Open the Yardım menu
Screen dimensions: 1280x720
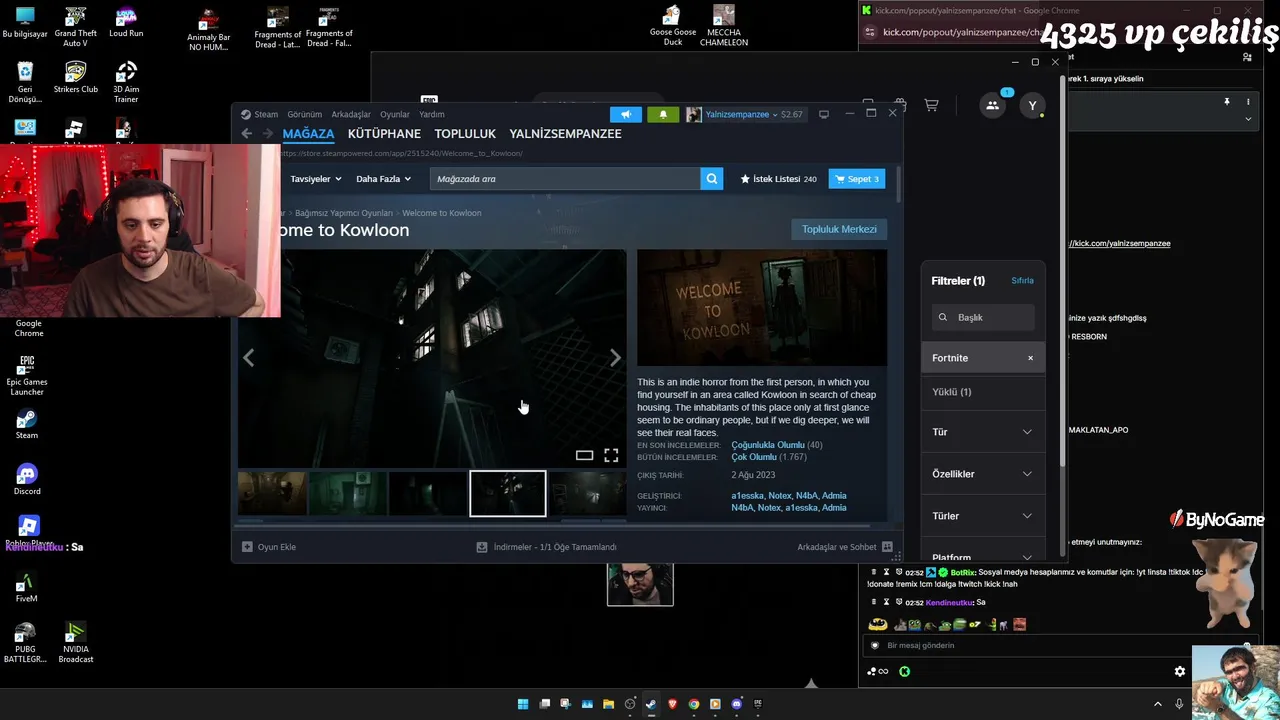pos(432,114)
